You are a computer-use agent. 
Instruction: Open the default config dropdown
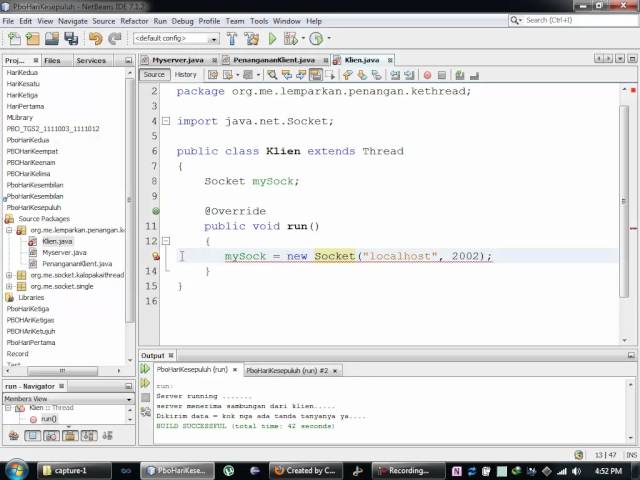[213, 39]
